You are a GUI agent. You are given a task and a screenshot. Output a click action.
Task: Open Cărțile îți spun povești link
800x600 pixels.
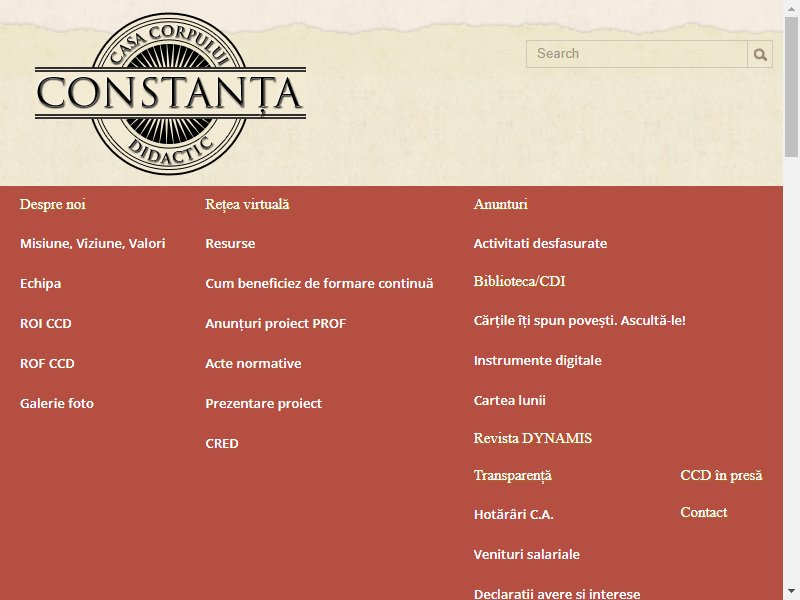(580, 321)
